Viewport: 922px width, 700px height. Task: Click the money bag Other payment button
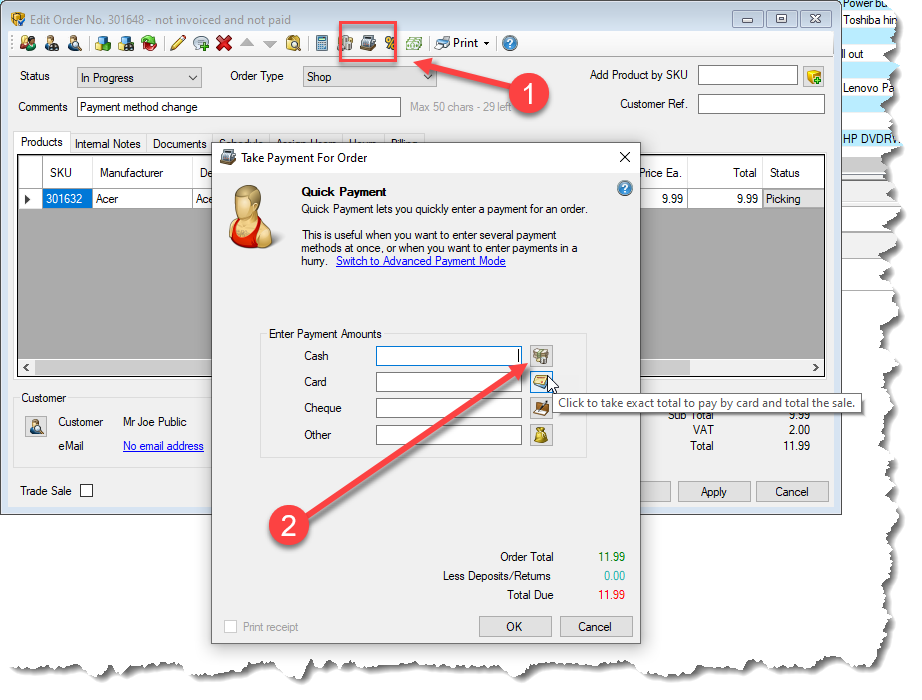(541, 435)
